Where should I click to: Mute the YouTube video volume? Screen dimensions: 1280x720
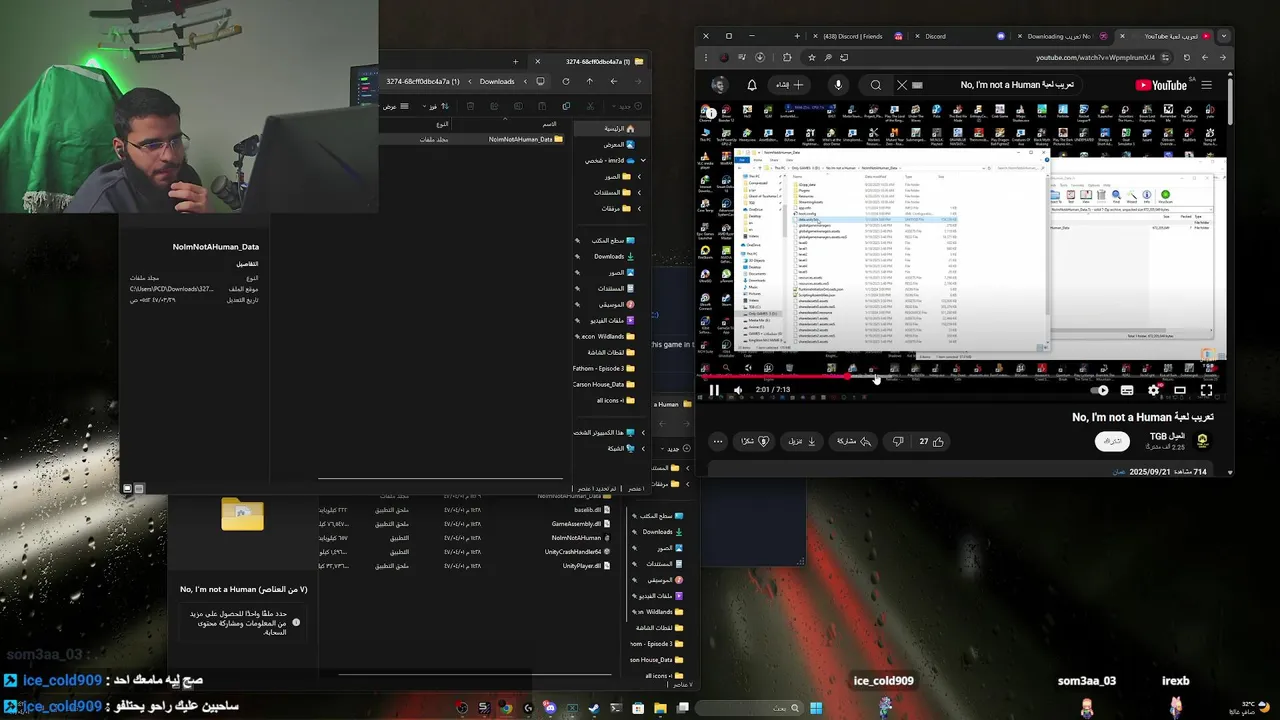click(x=738, y=390)
